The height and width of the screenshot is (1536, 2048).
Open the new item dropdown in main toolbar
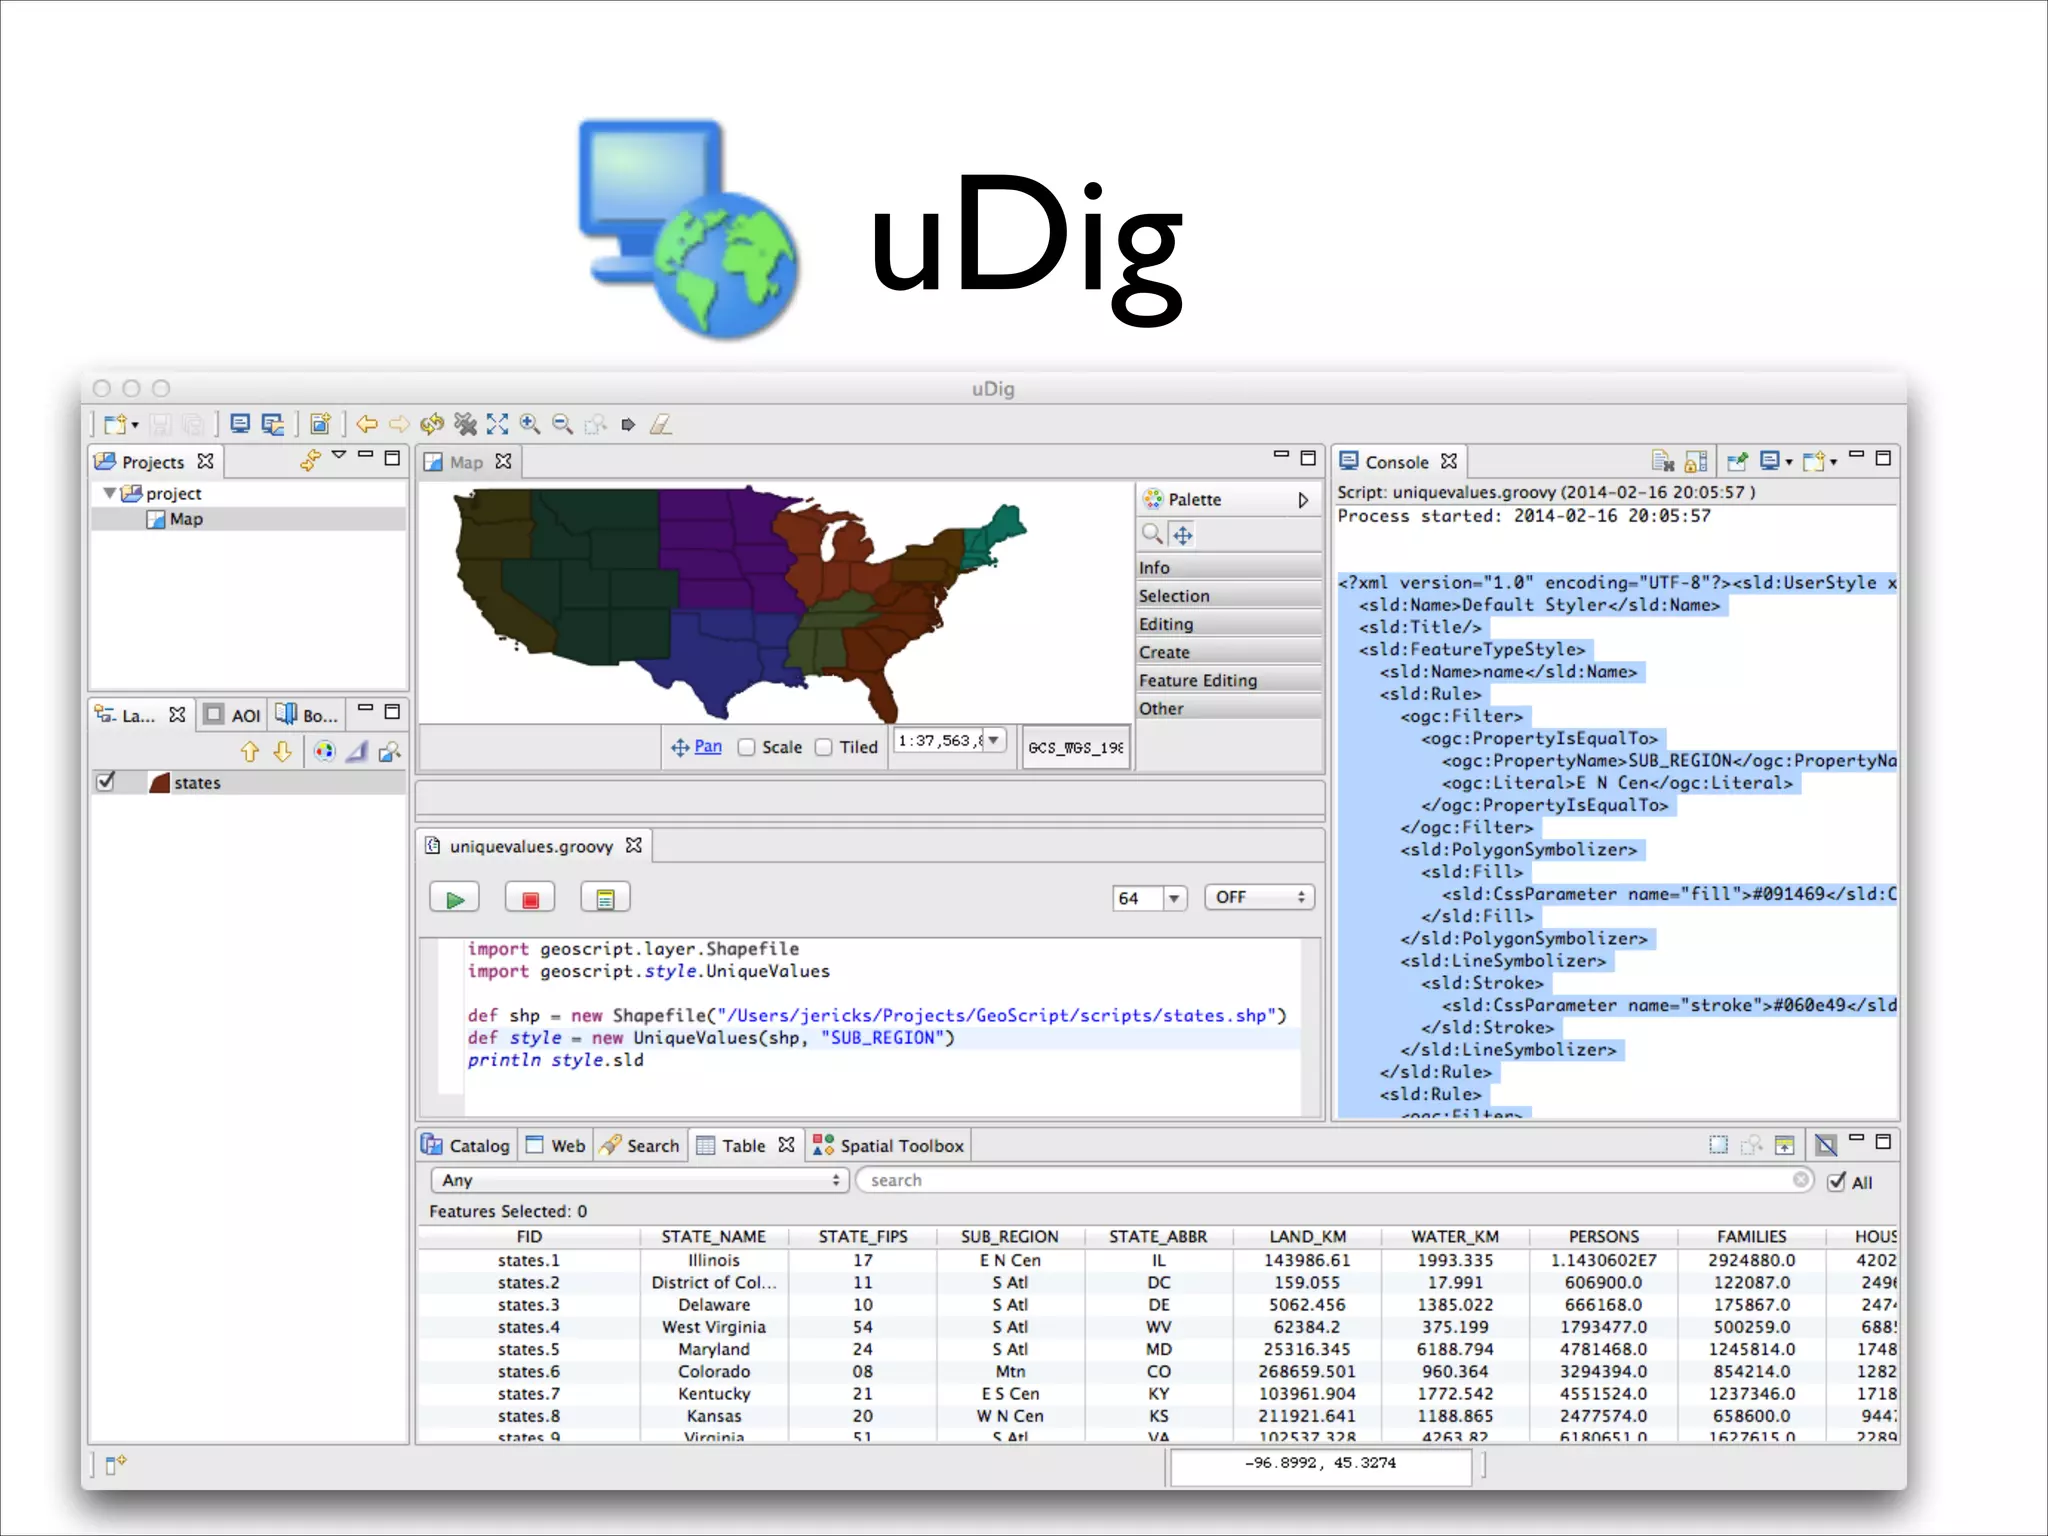(135, 425)
